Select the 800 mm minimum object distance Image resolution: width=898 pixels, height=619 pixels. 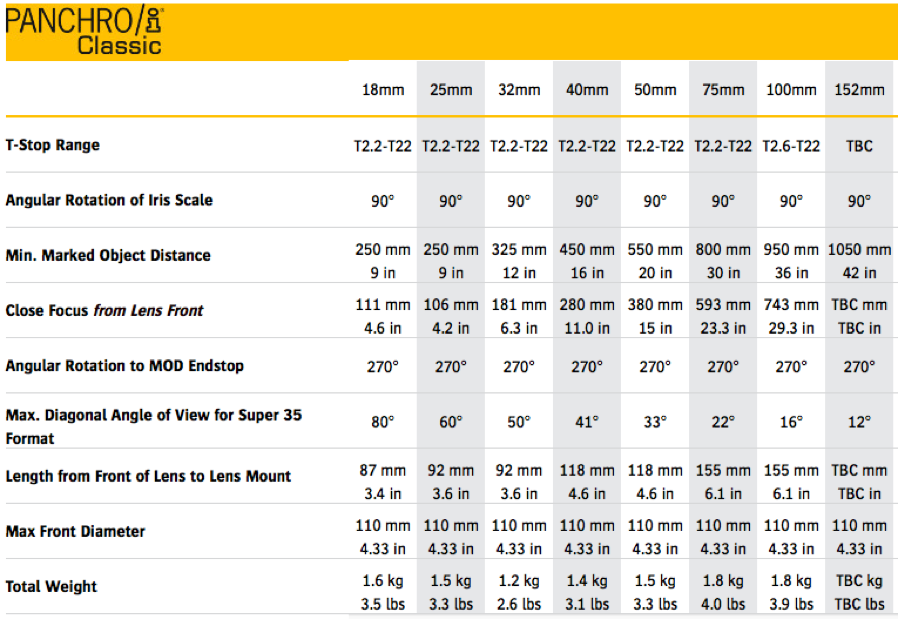723,250
